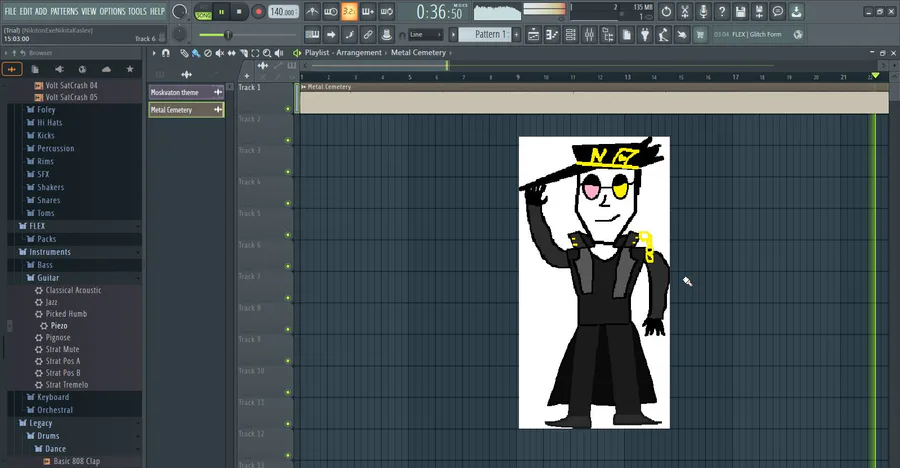Open the PATTERNS menu
Screen dimensions: 900x468
(x=64, y=11)
